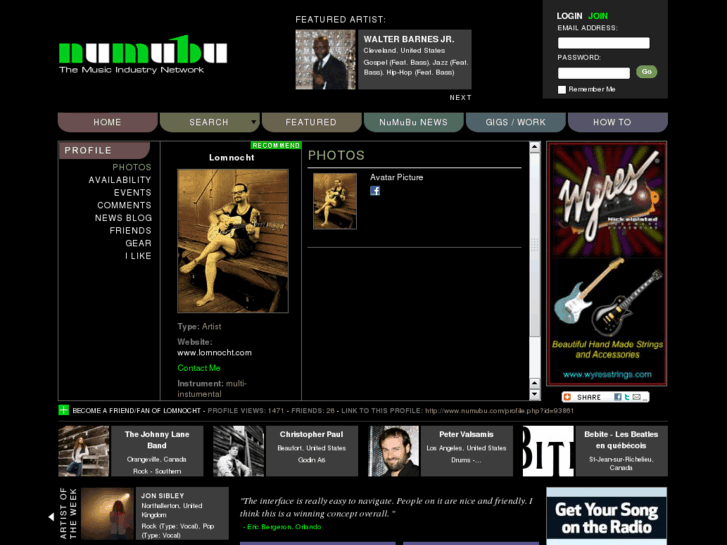Screen dimensions: 727x545
Task: Click the numubu logo
Action: (x=143, y=54)
